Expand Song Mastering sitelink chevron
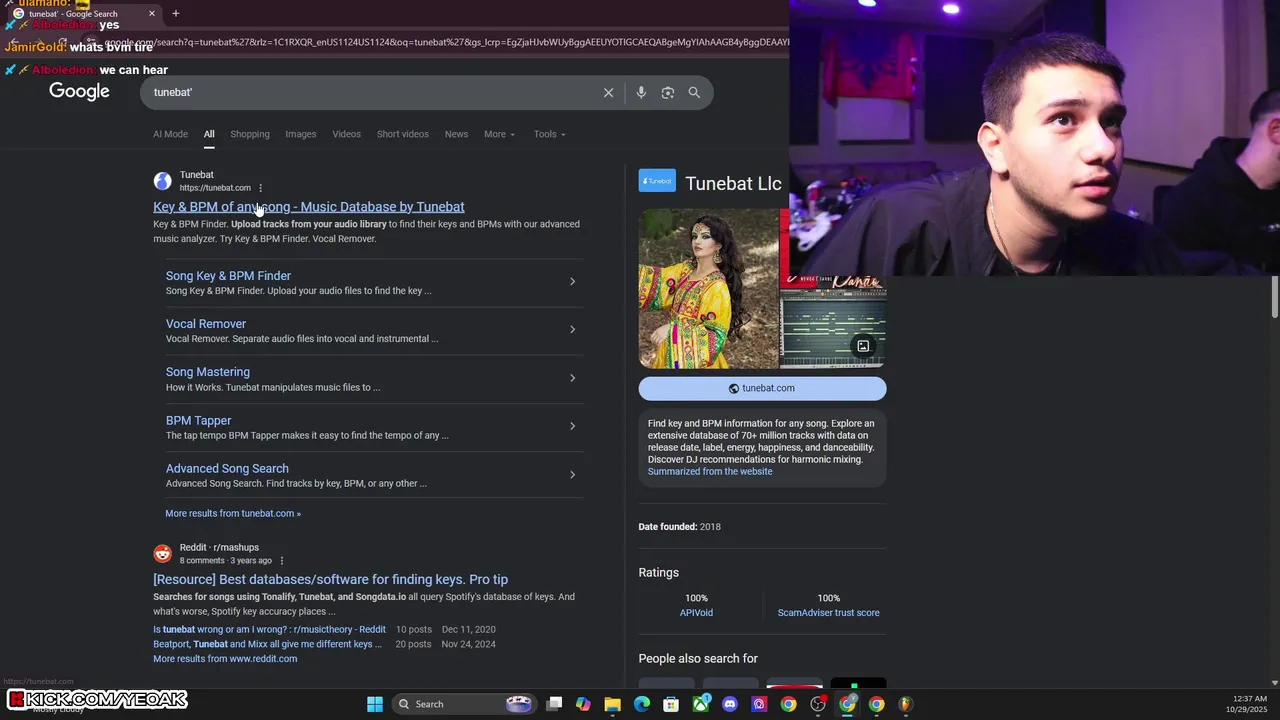The width and height of the screenshot is (1280, 720). point(572,378)
